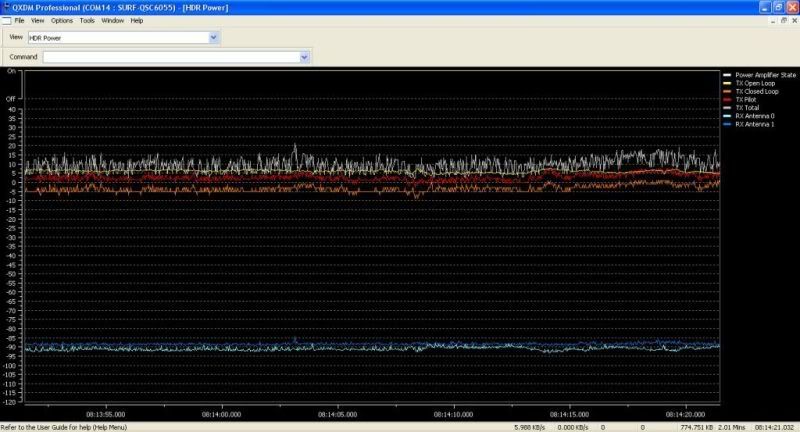The height and width of the screenshot is (432, 800).
Task: Click the 08:13:55.000 time axis label
Action: (106, 415)
